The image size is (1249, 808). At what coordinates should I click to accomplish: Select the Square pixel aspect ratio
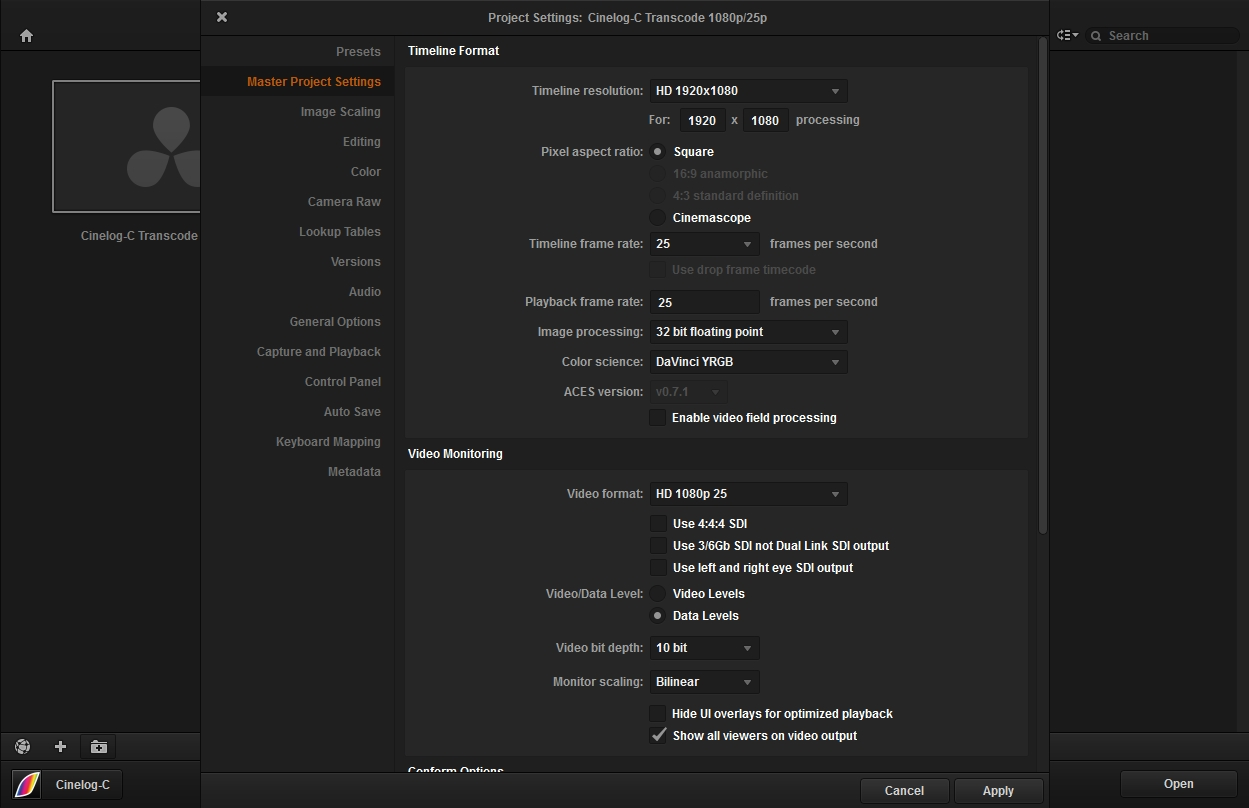pyautogui.click(x=657, y=152)
